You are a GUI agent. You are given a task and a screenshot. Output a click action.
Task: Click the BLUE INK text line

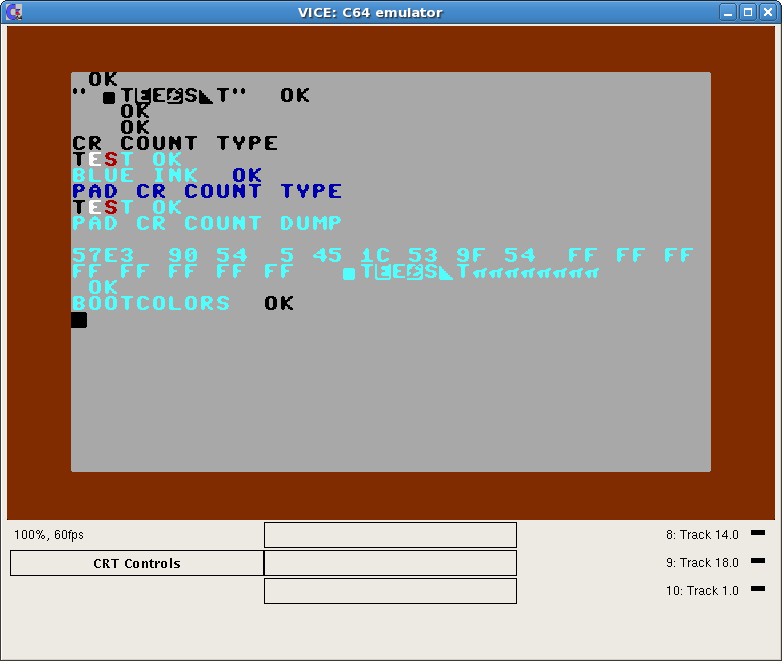[x=135, y=175]
